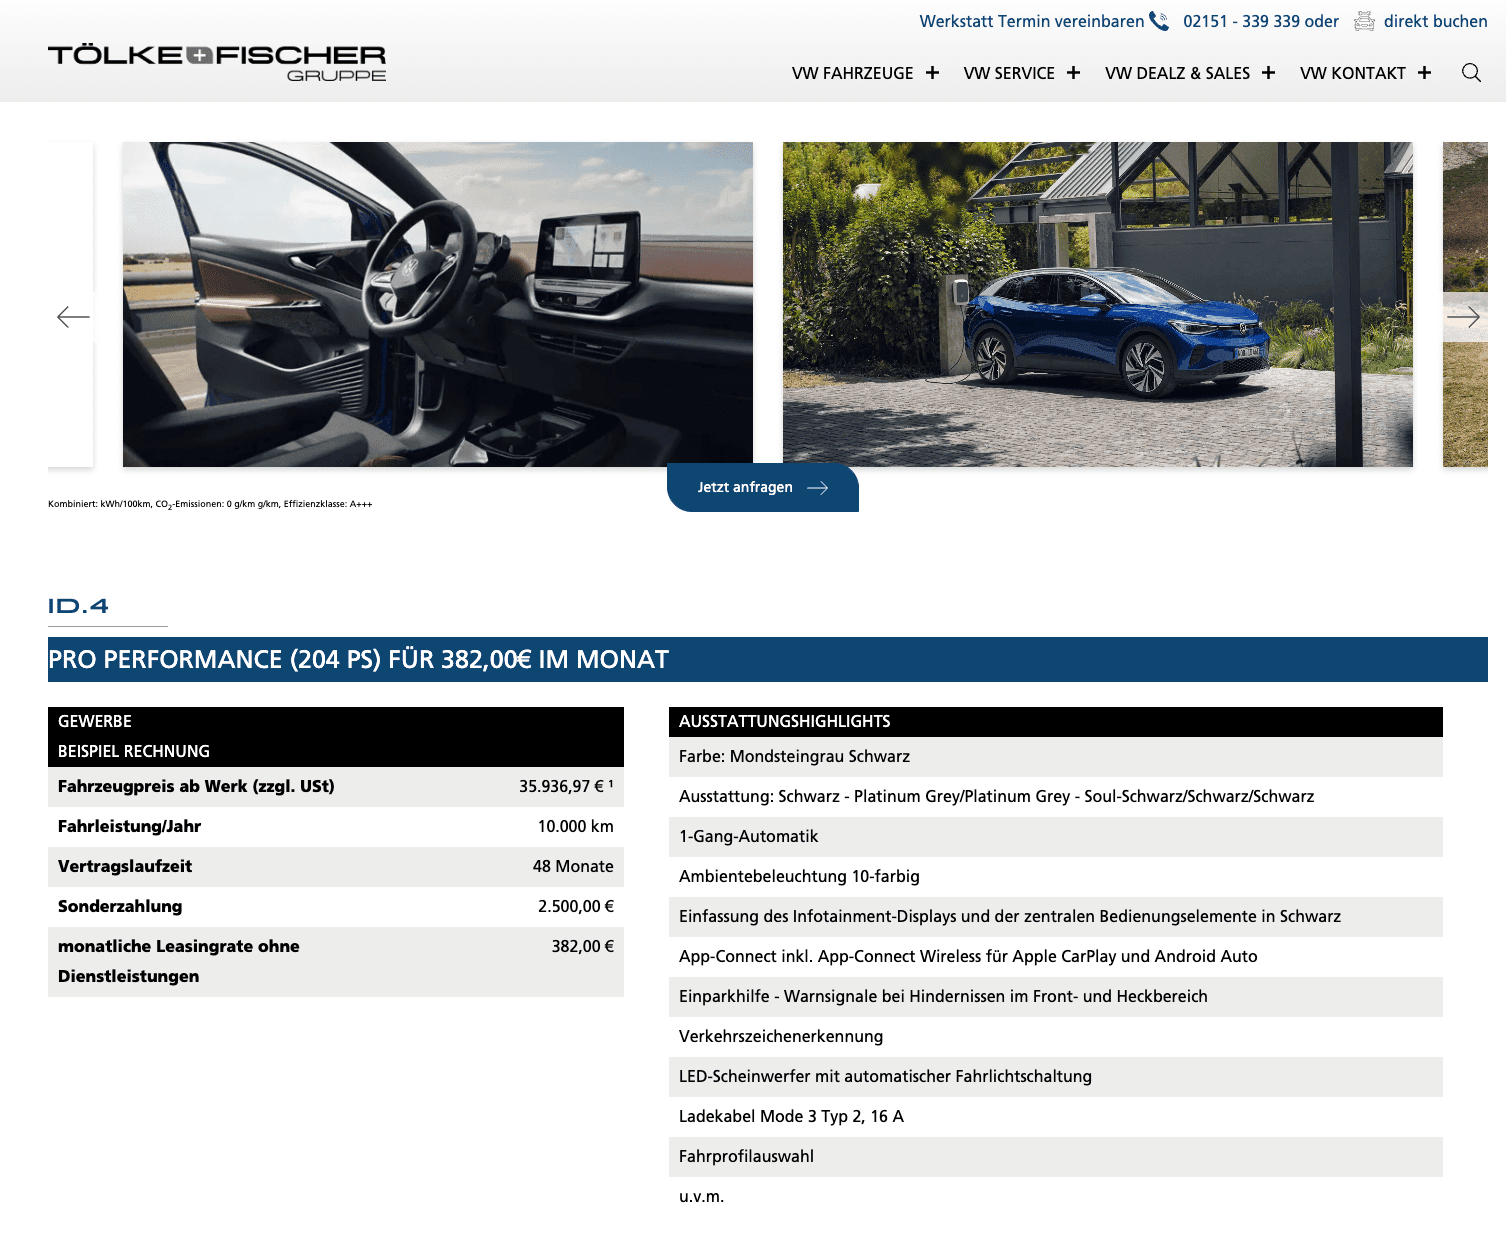Click PRO PERFORMANCE (204 PS) banner heading

359,659
